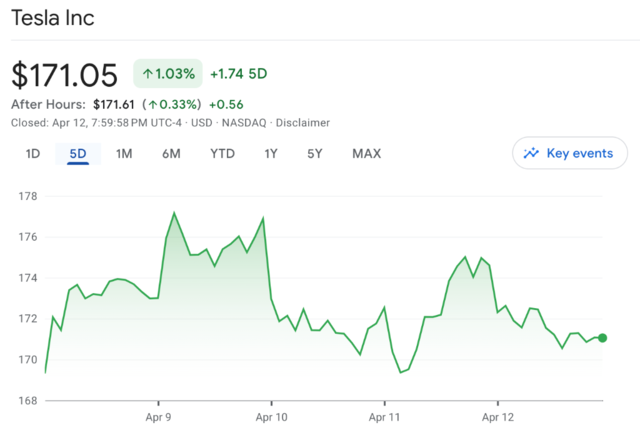The width and height of the screenshot is (640, 430).
Task: Click the green up-arrow in percentage badge
Action: [x=148, y=73]
